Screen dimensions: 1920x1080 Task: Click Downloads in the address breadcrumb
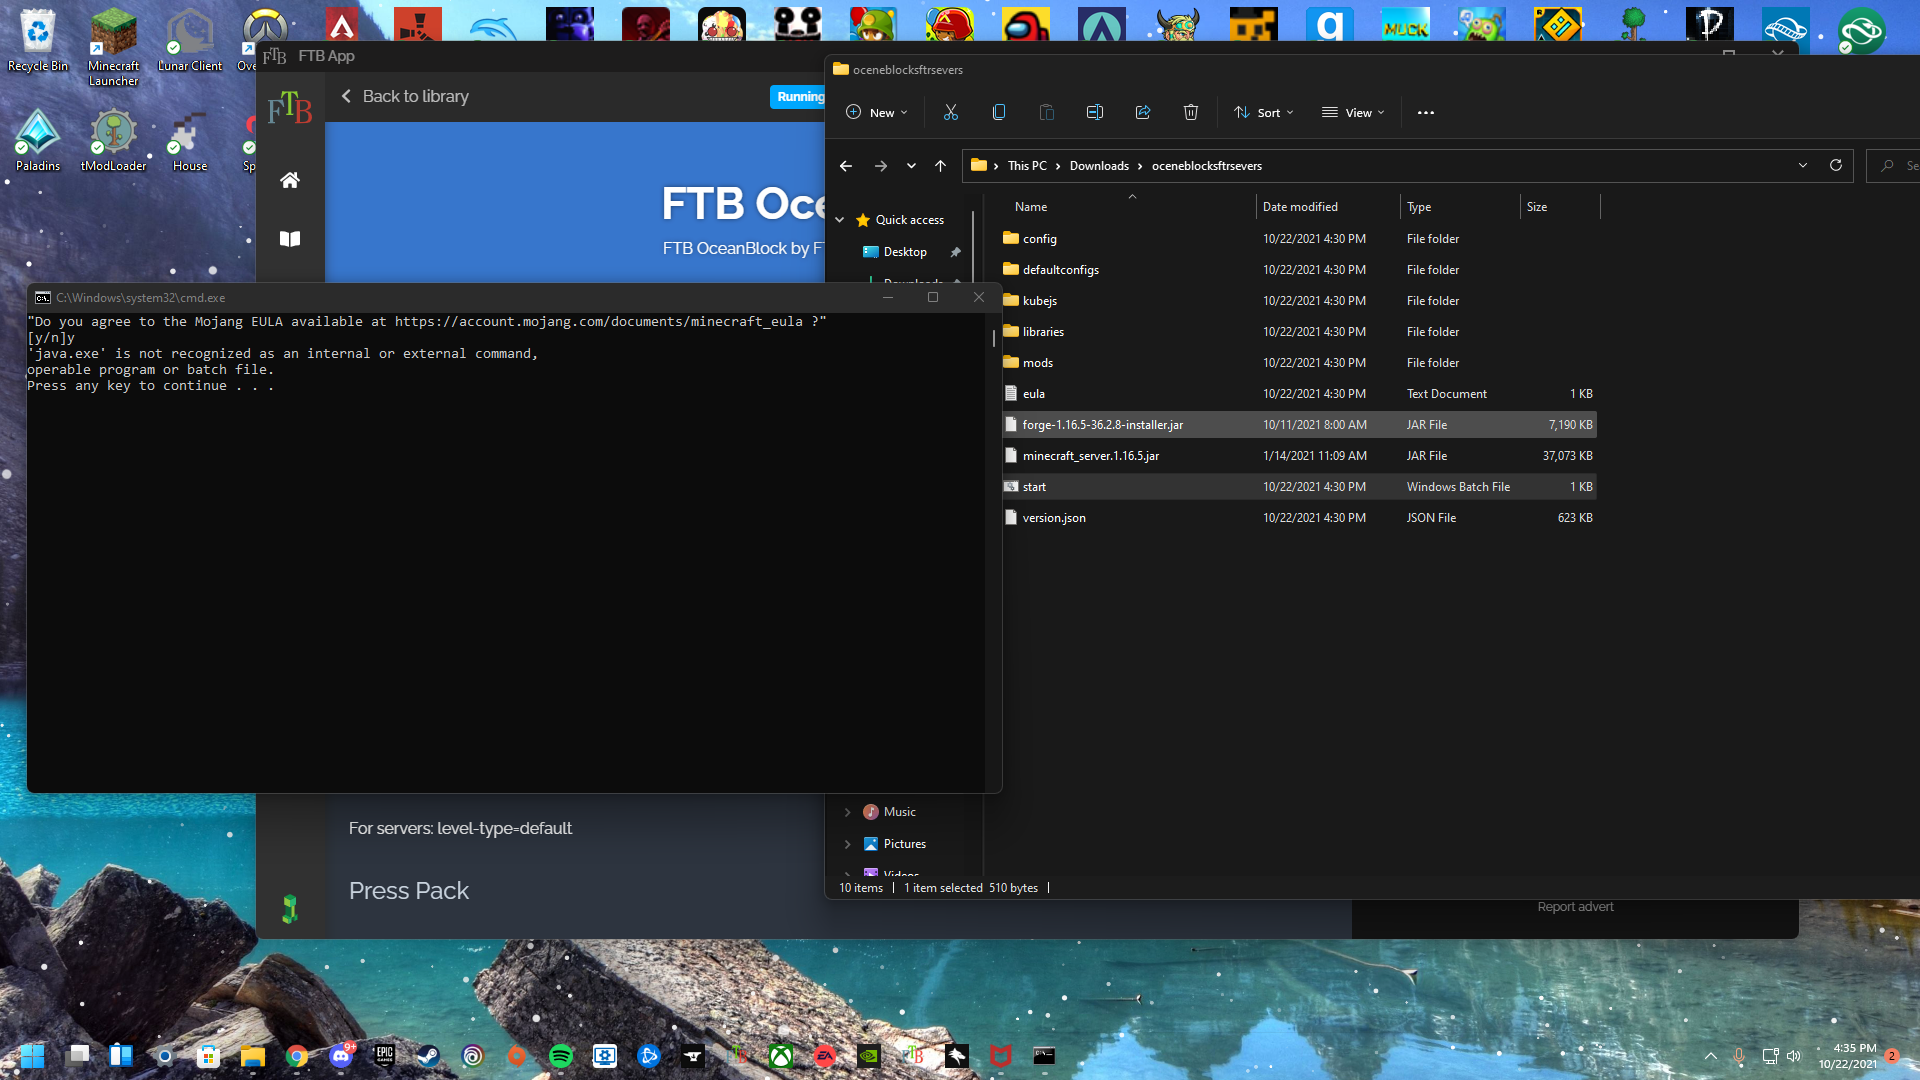point(1099,166)
